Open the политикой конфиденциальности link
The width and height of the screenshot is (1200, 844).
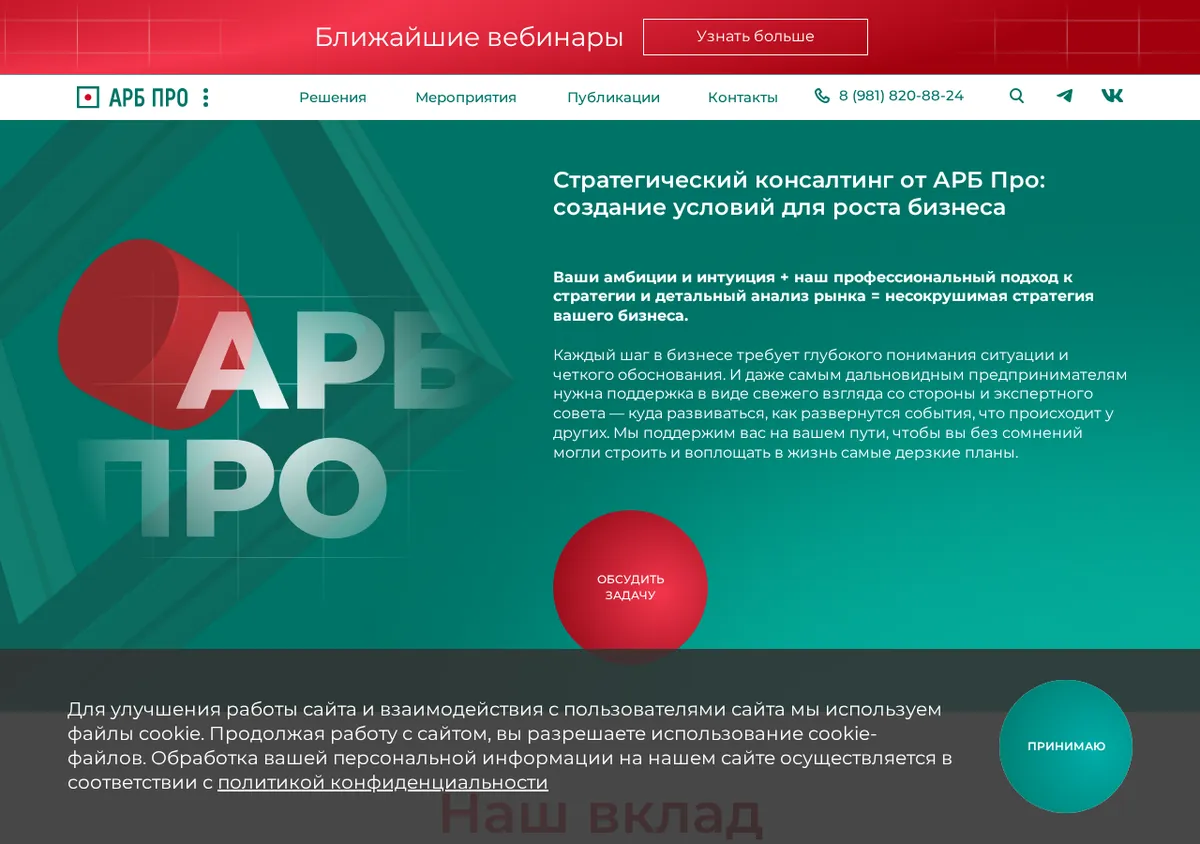383,783
